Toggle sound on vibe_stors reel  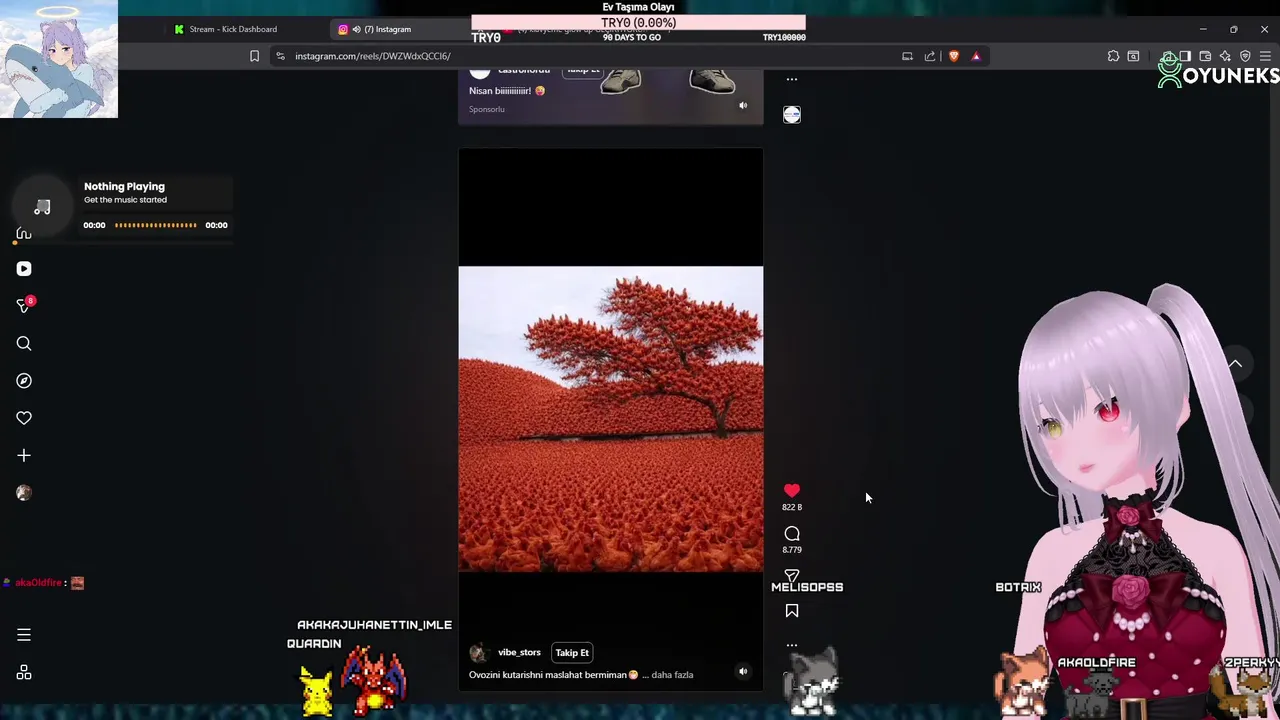tap(743, 672)
